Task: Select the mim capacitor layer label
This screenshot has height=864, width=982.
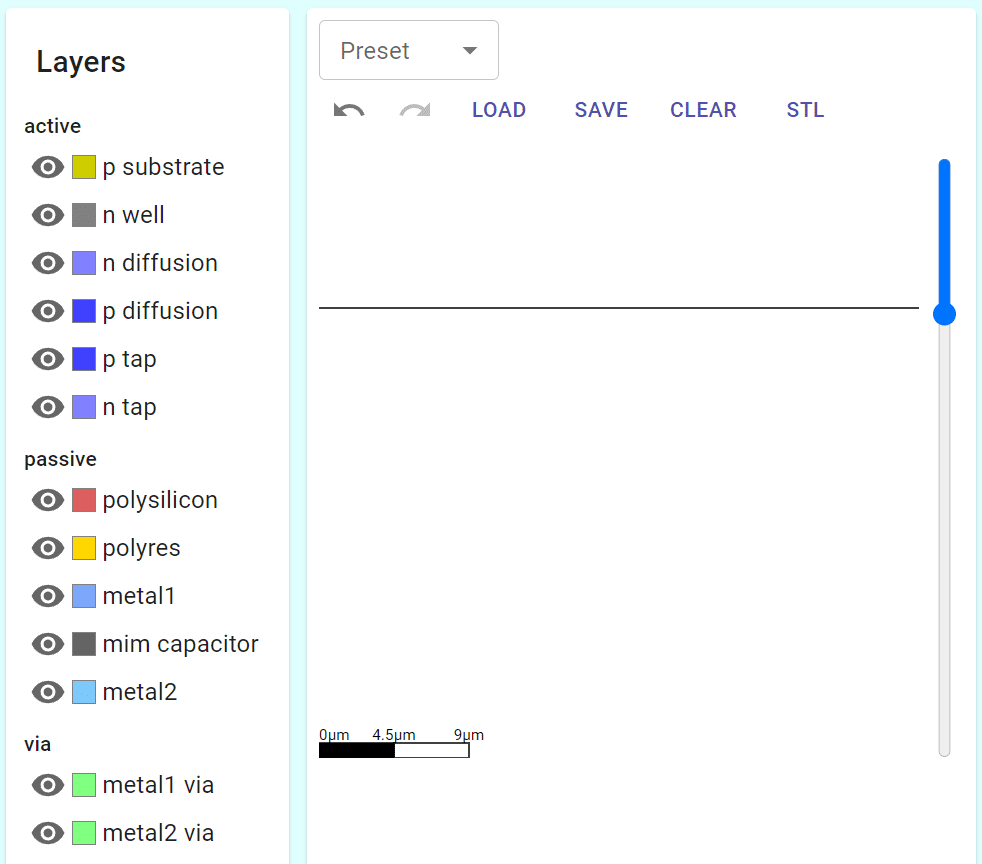Action: click(x=180, y=645)
